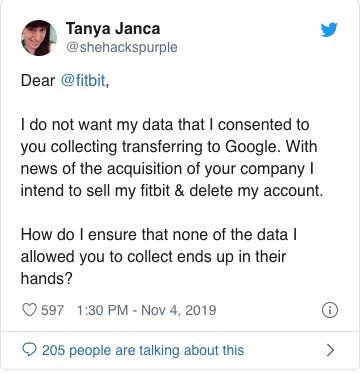Viewport: 360px width, 373px height.
Task: Expand conversation with the right chevron arrow
Action: click(330, 350)
